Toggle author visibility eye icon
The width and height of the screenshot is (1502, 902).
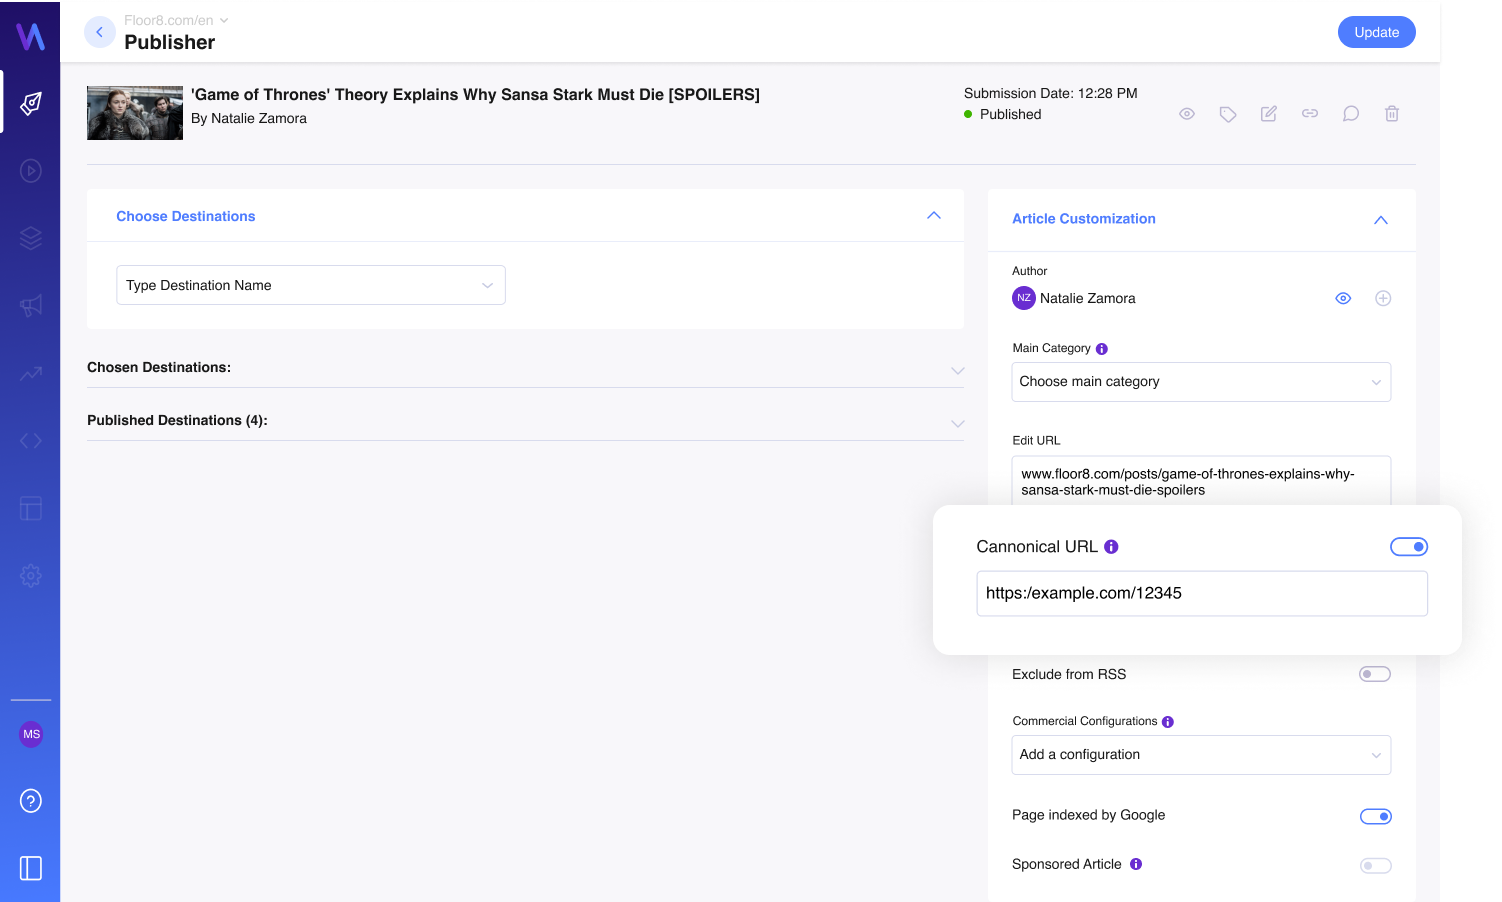tap(1343, 298)
